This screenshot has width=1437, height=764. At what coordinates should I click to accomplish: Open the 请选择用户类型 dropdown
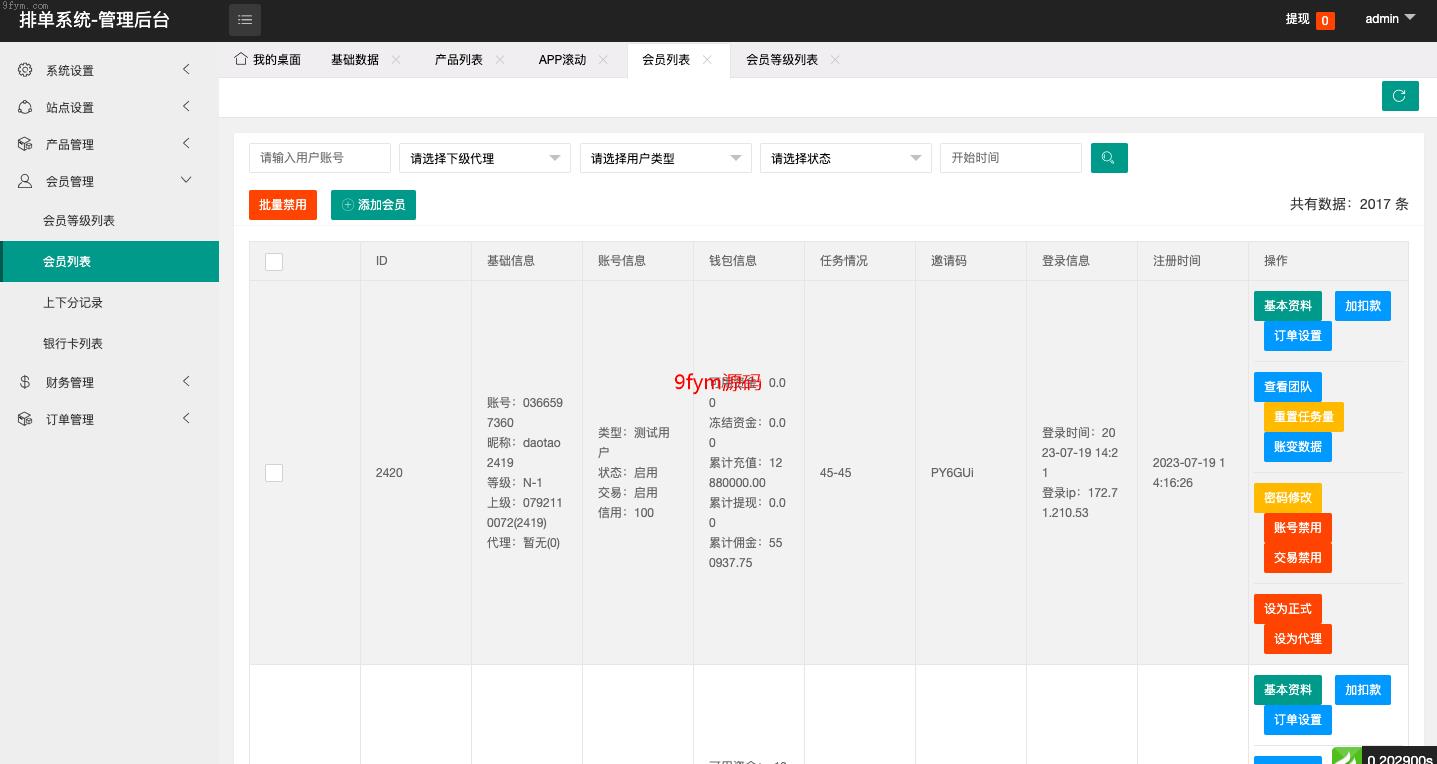[x=665, y=158]
